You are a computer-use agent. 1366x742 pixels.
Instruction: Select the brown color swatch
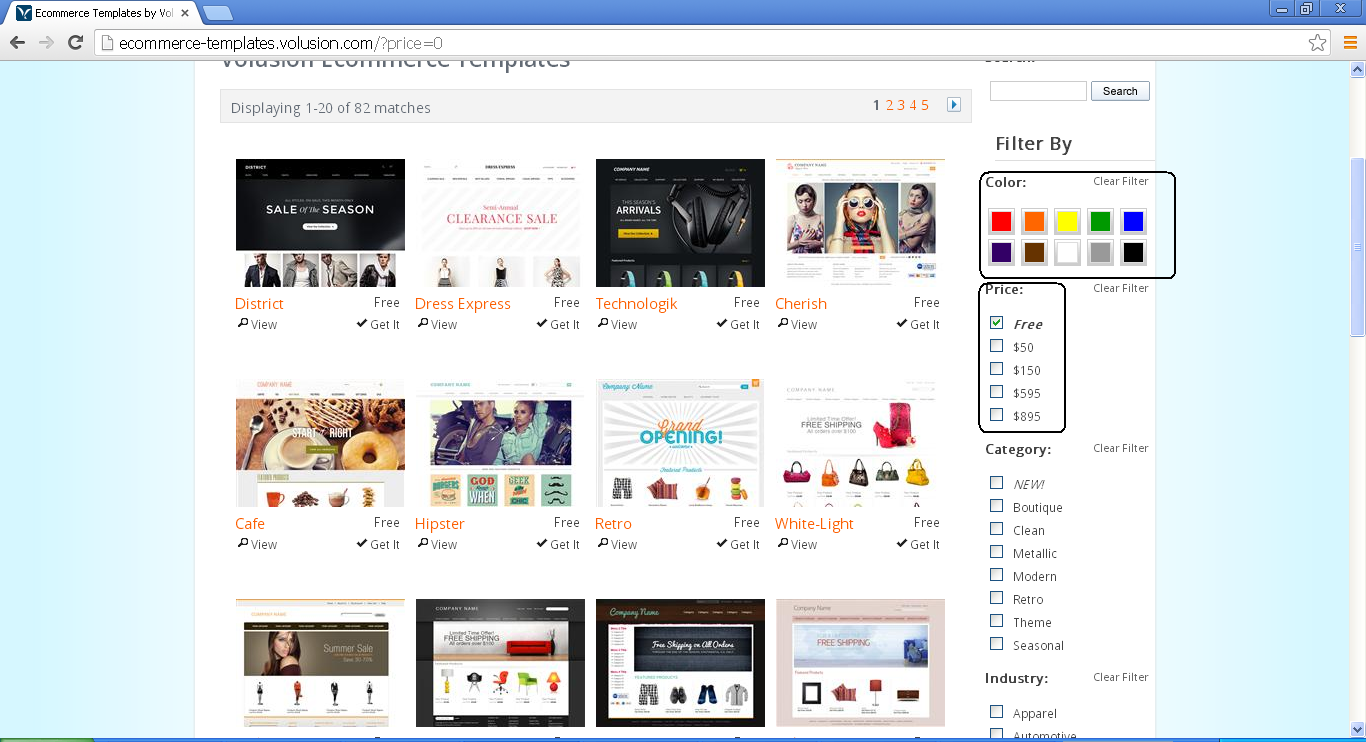click(x=1034, y=252)
